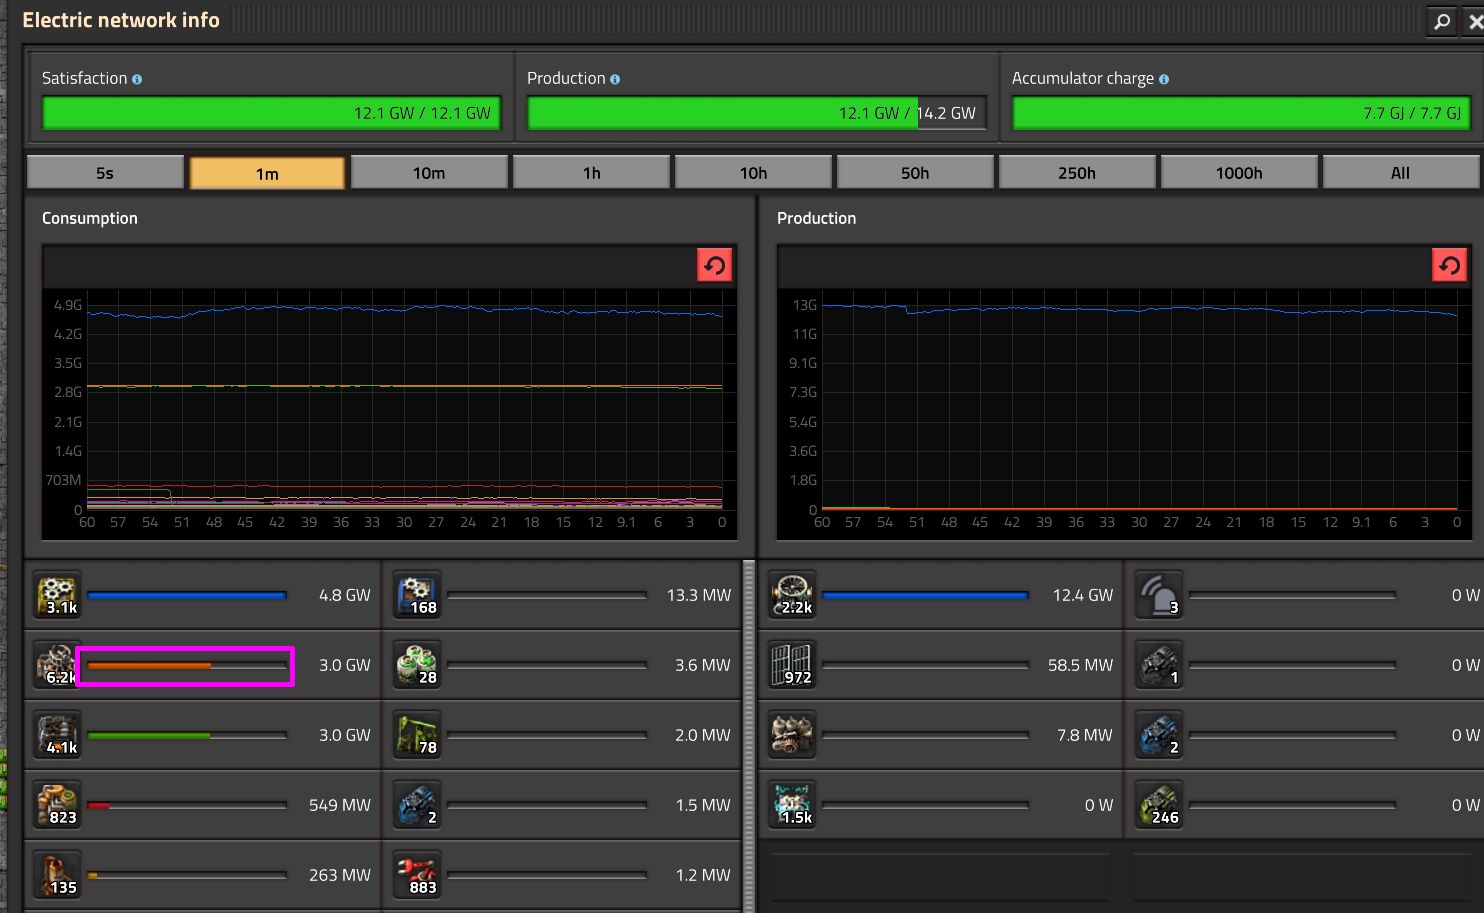This screenshot has height=913, width=1484.
Task: Click the blue 12.4 GW production bar
Action: point(925,595)
